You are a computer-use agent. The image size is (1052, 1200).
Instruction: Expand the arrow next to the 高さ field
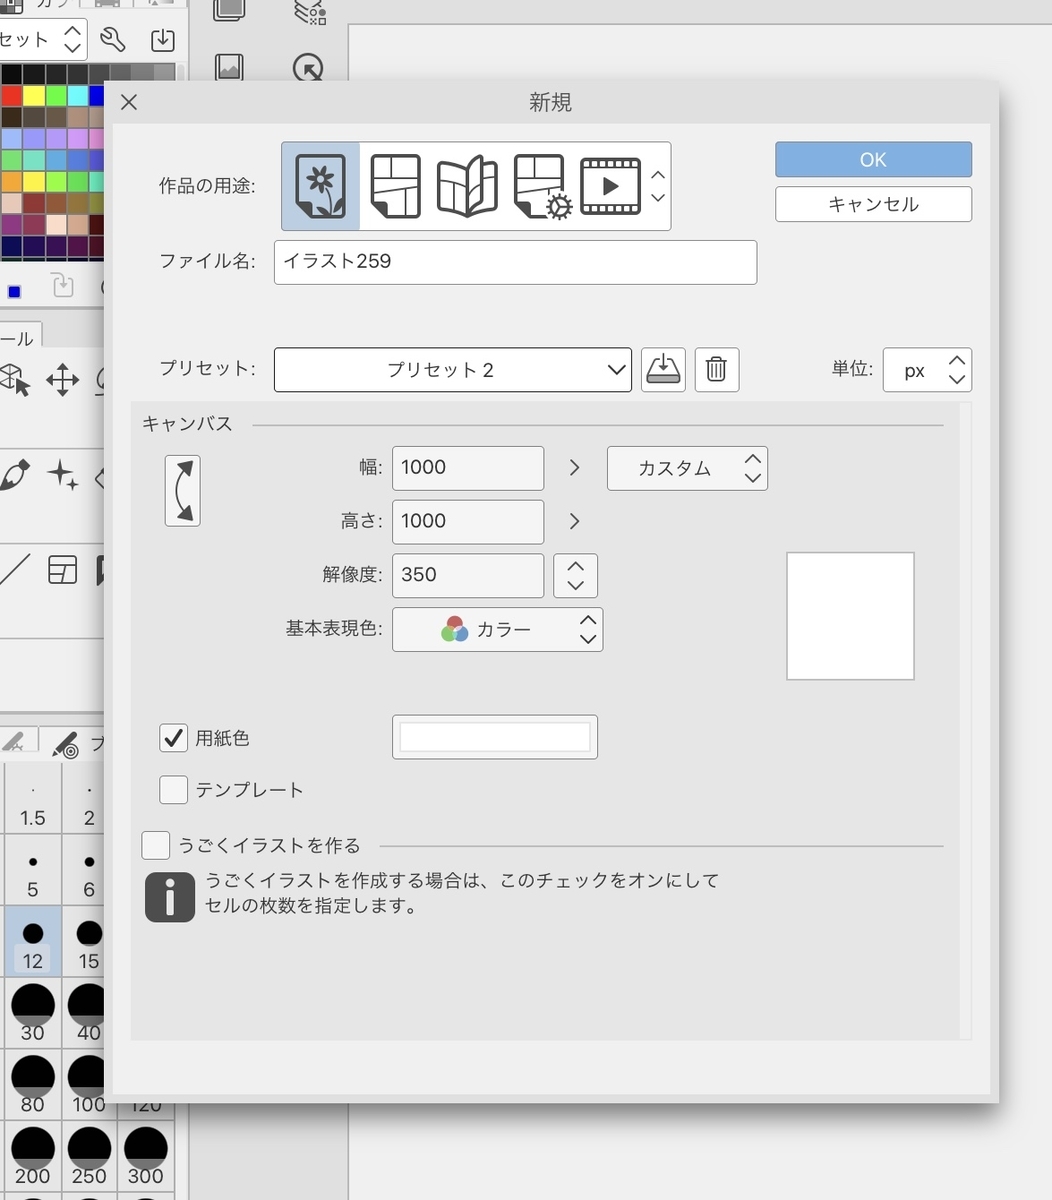coord(574,521)
